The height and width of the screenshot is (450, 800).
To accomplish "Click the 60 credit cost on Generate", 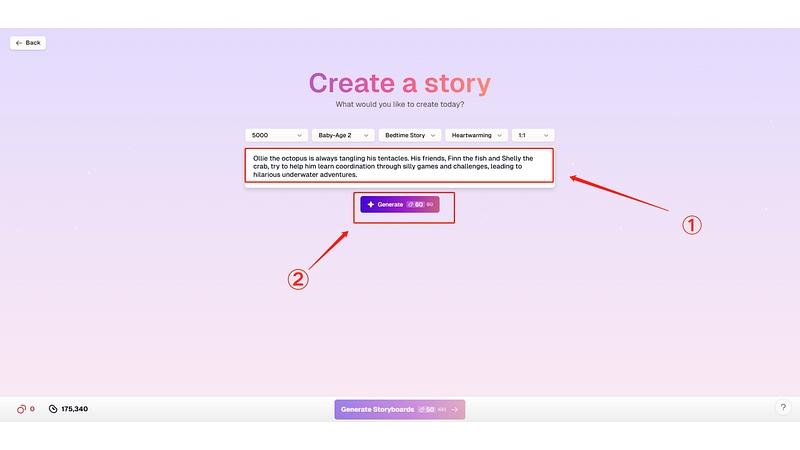I will pyautogui.click(x=417, y=204).
